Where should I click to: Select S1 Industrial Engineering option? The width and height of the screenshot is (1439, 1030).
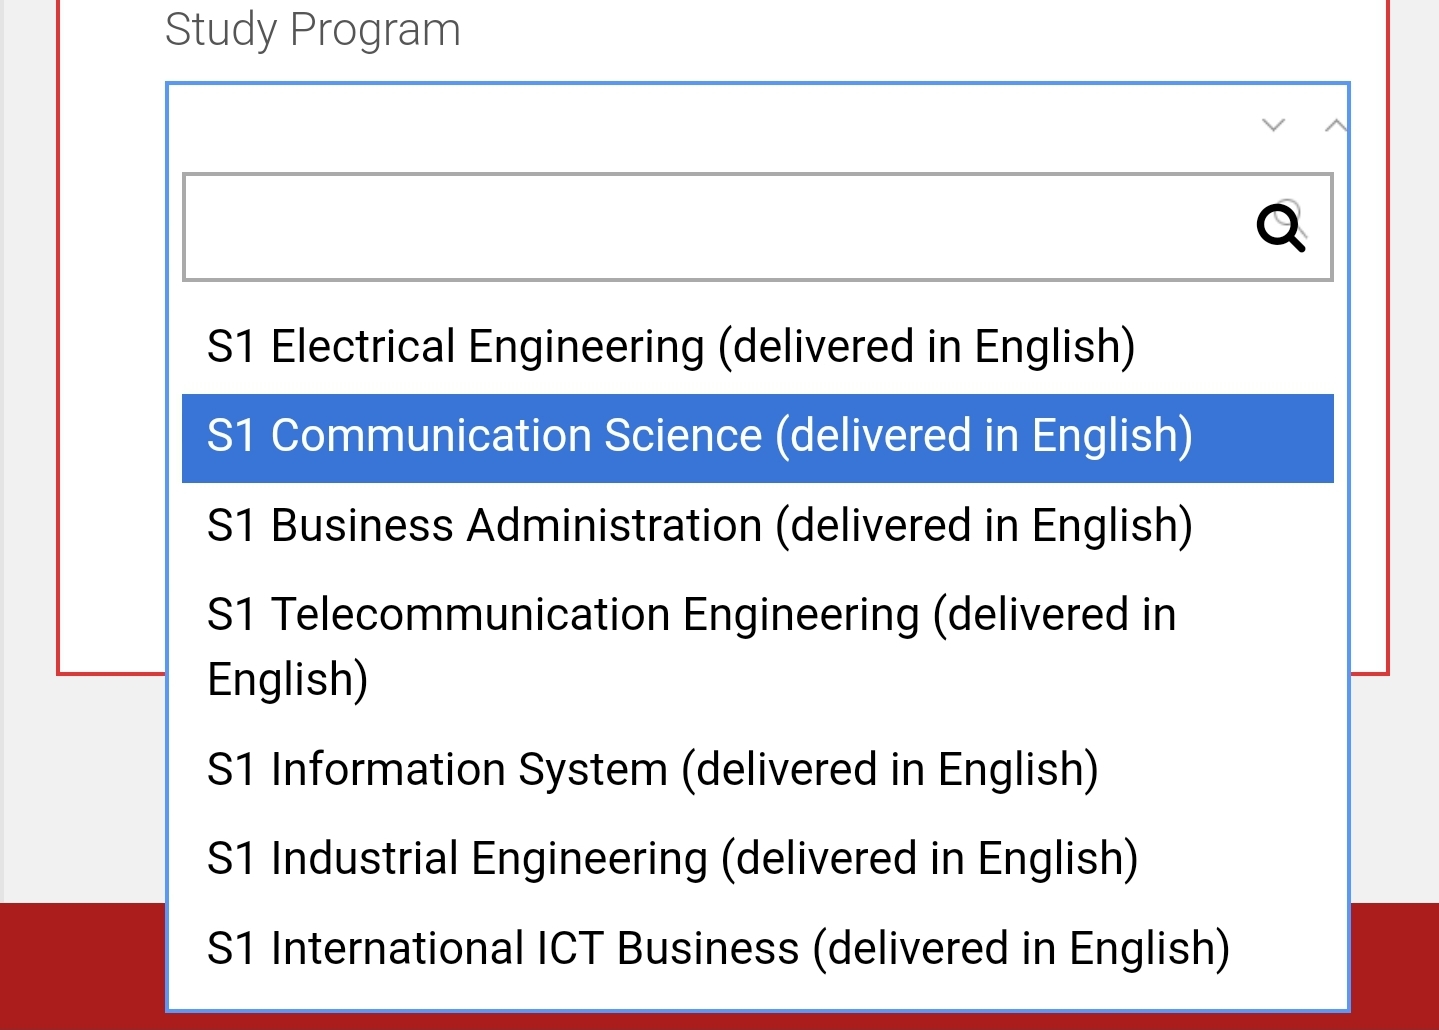pos(672,859)
